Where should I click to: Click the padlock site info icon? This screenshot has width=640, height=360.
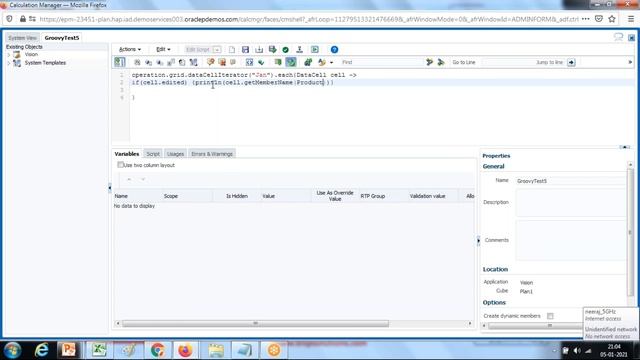(23, 19)
